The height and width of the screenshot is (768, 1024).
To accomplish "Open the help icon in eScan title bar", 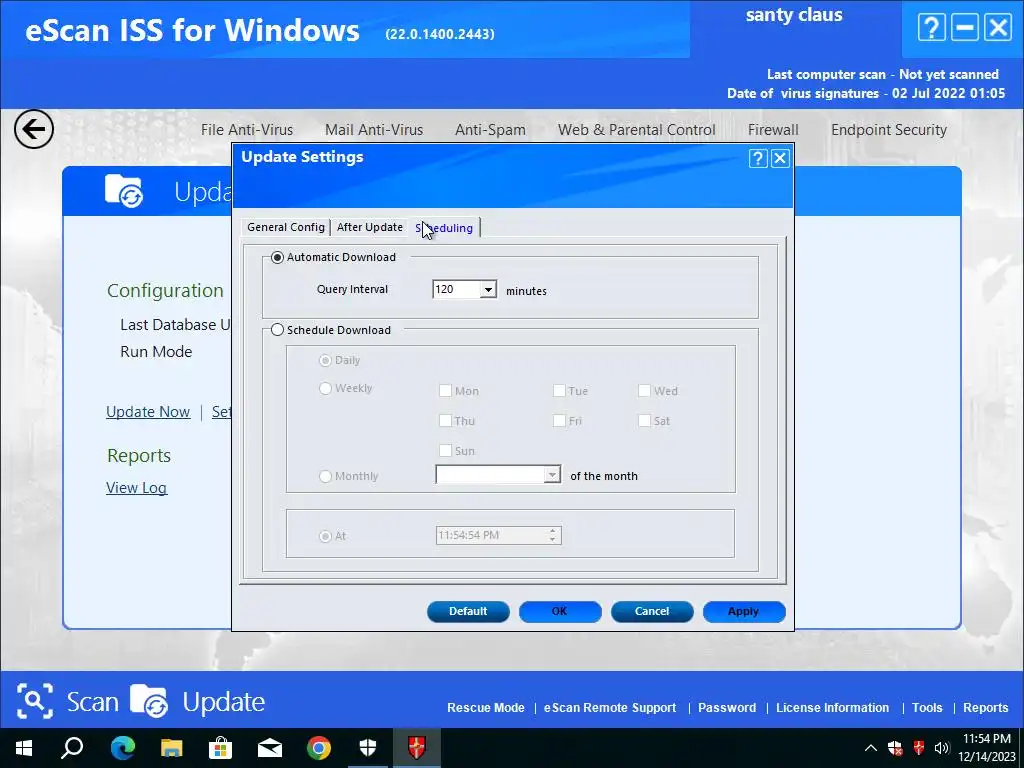I will (931, 28).
